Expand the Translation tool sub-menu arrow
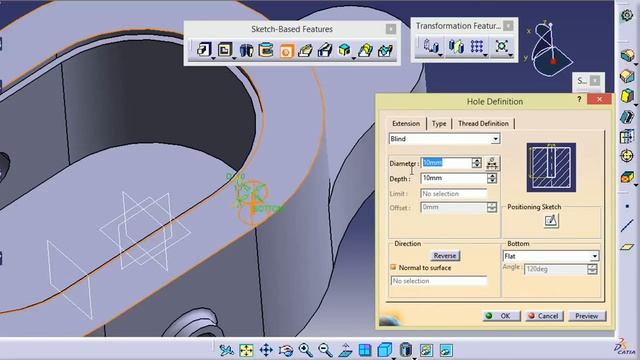Screen dimensions: 640x360 point(440,55)
